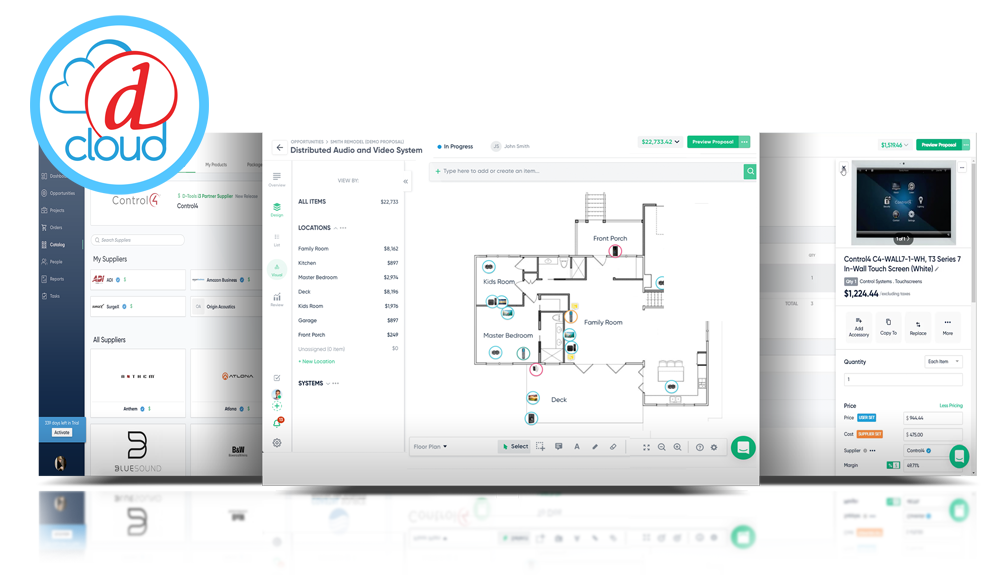Select the Design layers icon in the sidebar
The image size is (1000, 575).
(x=277, y=209)
